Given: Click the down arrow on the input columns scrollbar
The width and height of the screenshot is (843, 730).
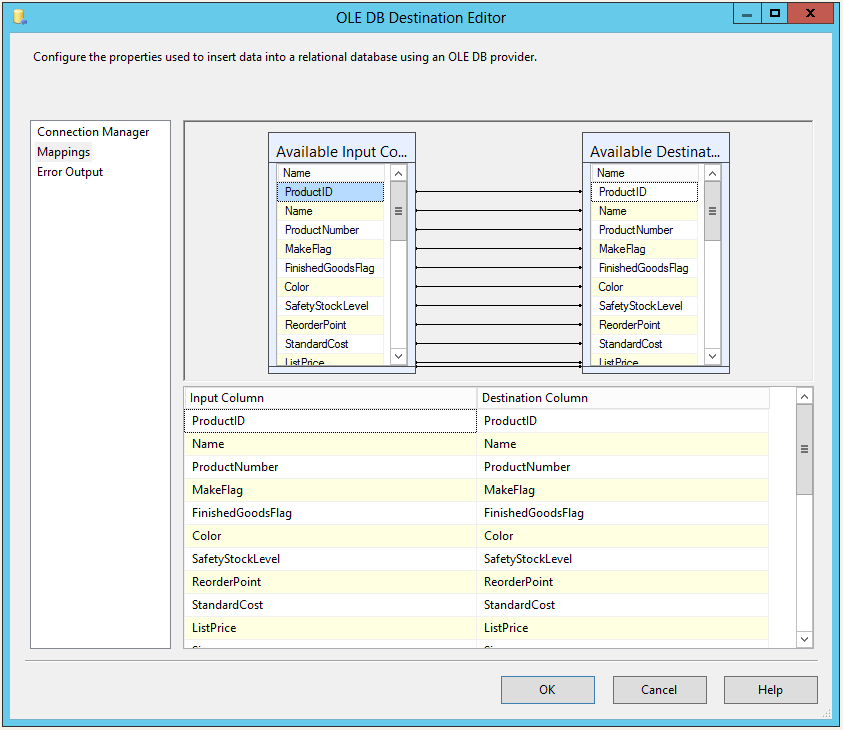Looking at the screenshot, I should [398, 355].
